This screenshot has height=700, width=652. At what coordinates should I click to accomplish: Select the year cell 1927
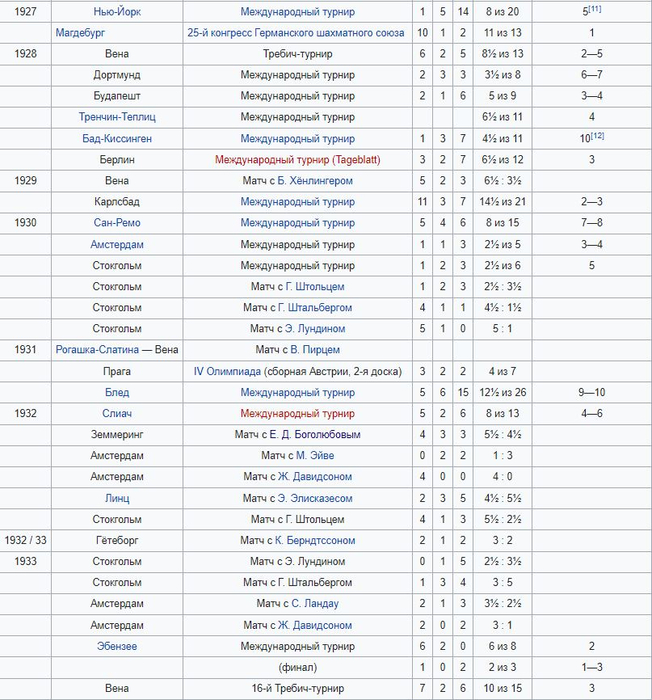(x=25, y=12)
